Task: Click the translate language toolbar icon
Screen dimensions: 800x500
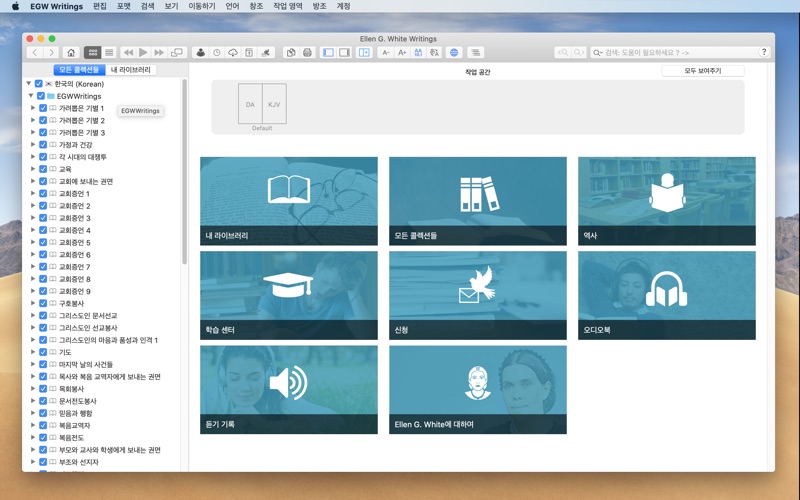Action: (x=434, y=53)
